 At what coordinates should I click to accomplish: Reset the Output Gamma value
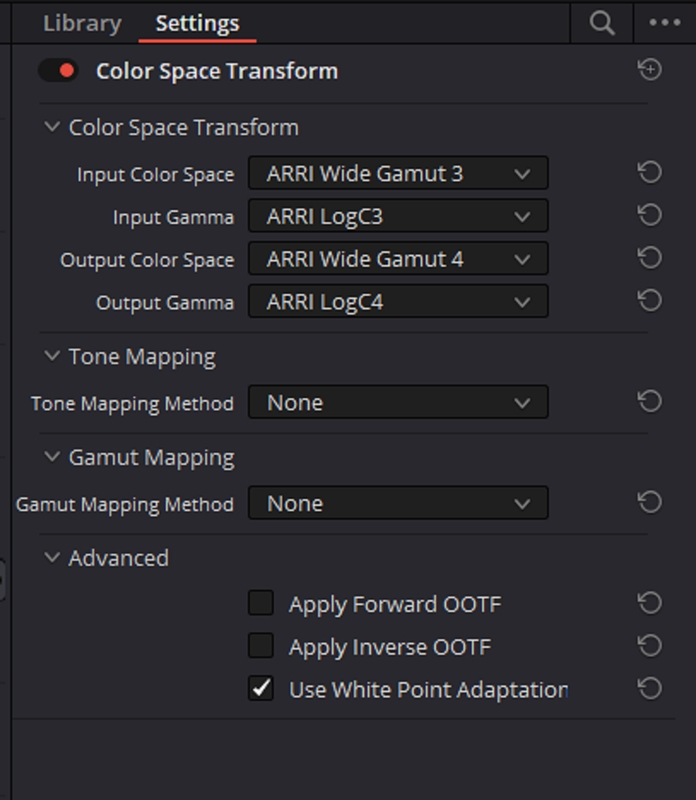click(x=650, y=301)
